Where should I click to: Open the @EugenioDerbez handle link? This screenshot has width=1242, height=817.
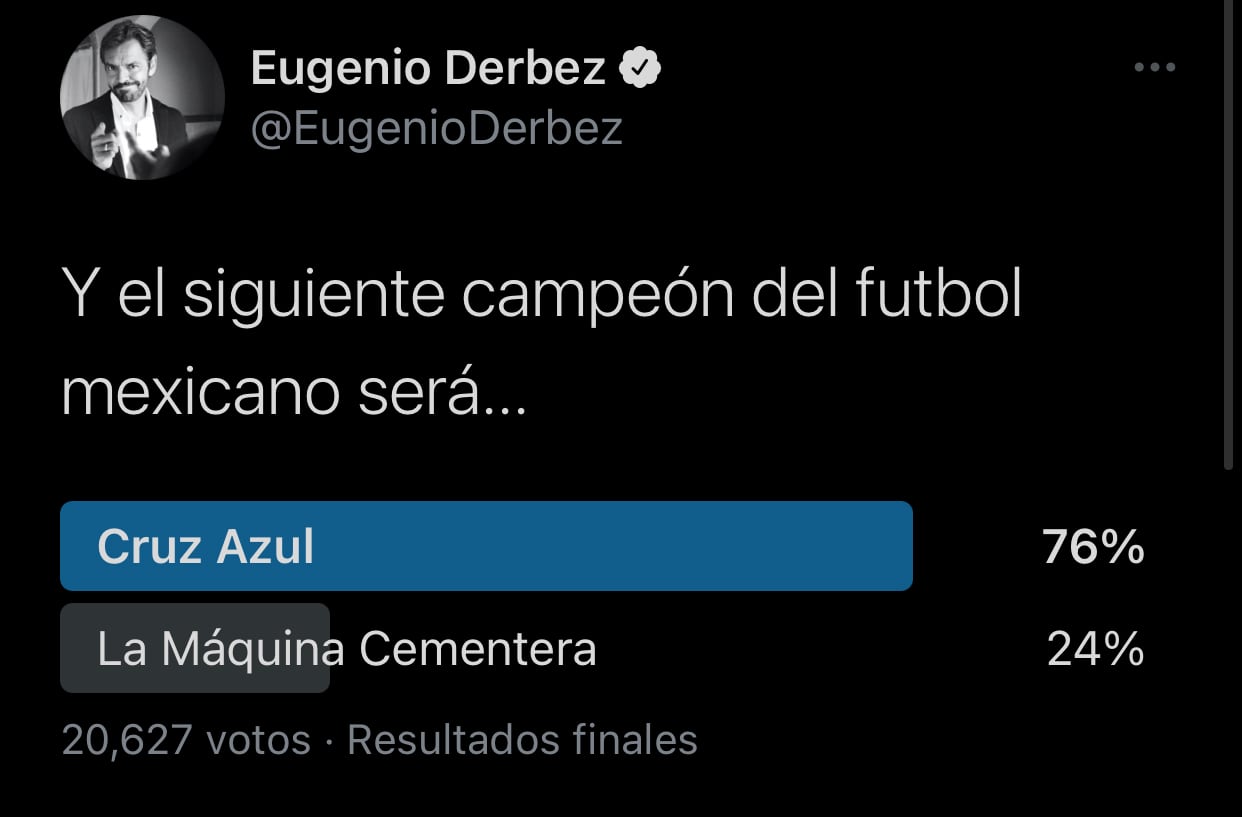pyautogui.click(x=436, y=129)
